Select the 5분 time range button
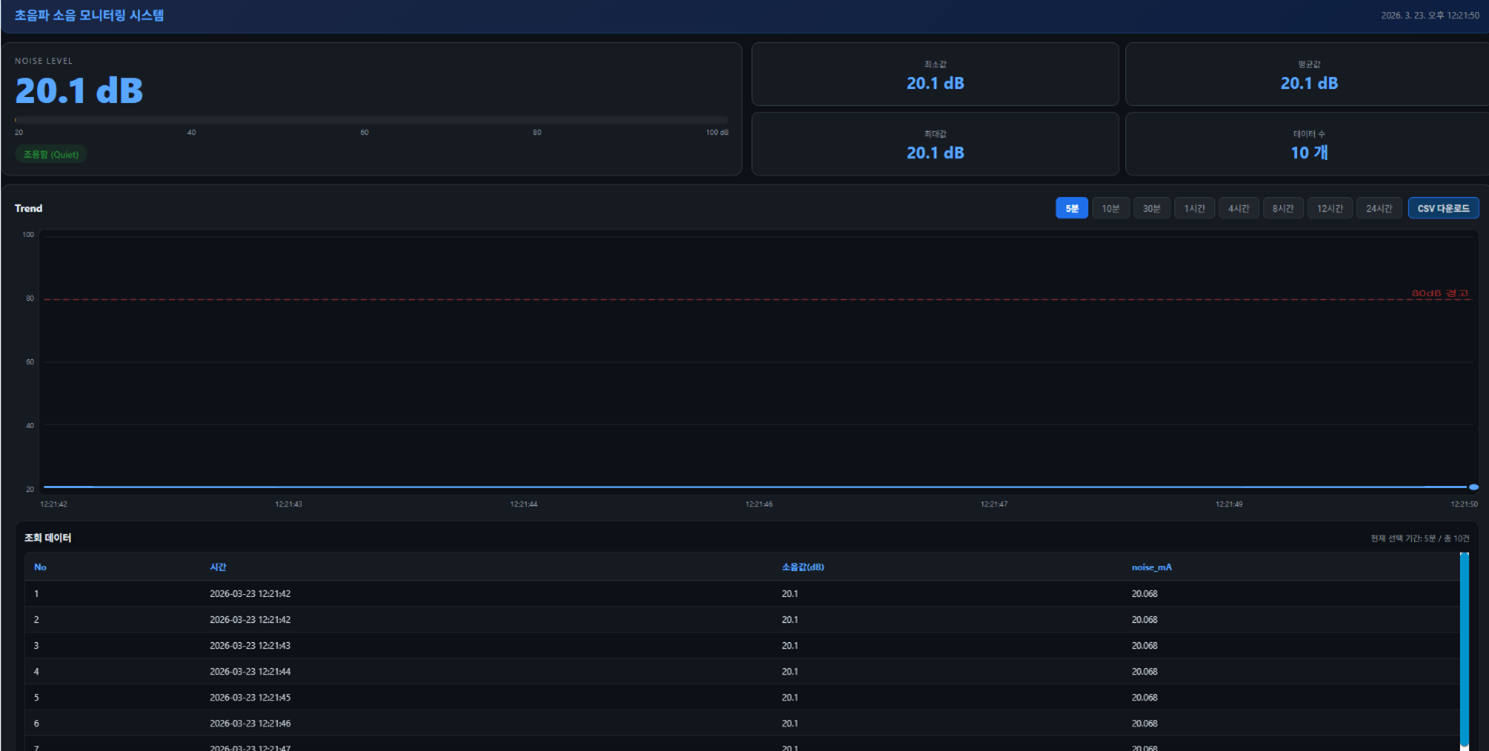 [x=1071, y=208]
